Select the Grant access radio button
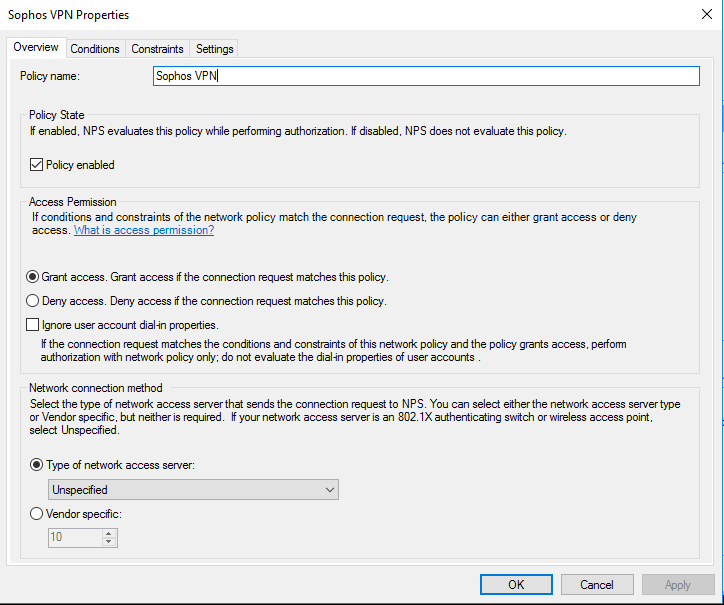 tap(32, 277)
